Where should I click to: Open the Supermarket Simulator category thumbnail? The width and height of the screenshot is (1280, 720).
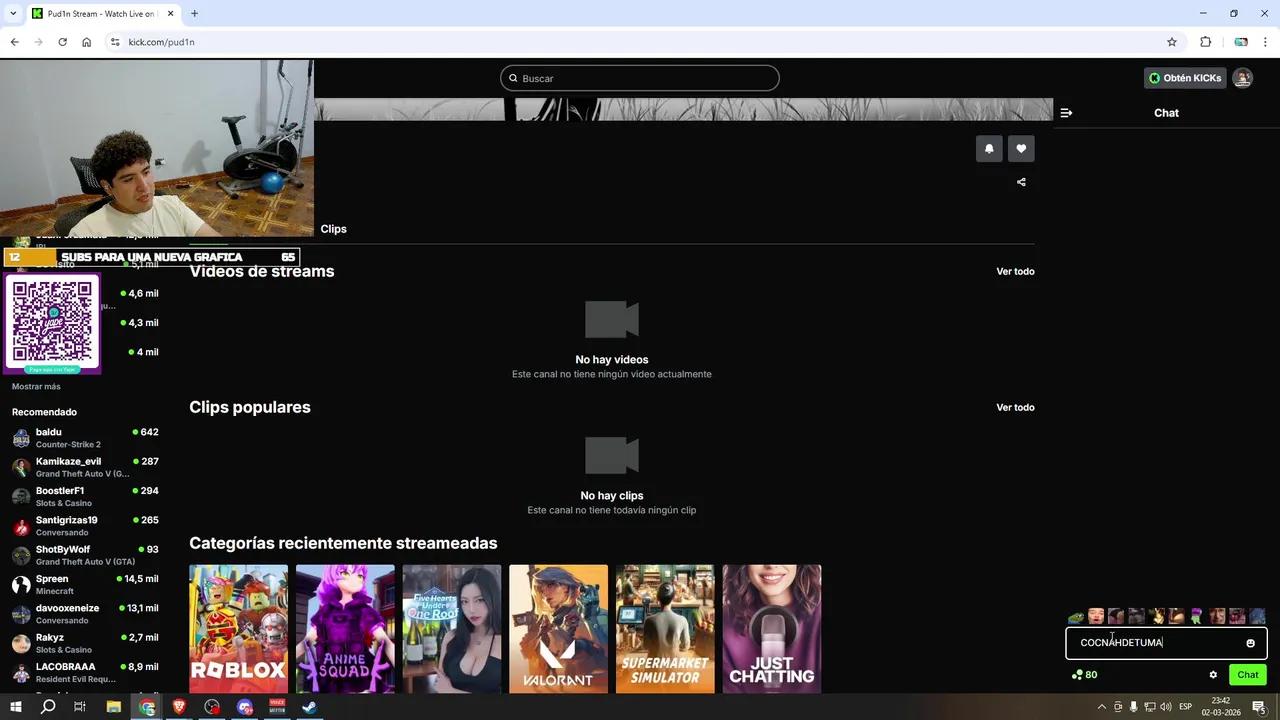coord(665,629)
